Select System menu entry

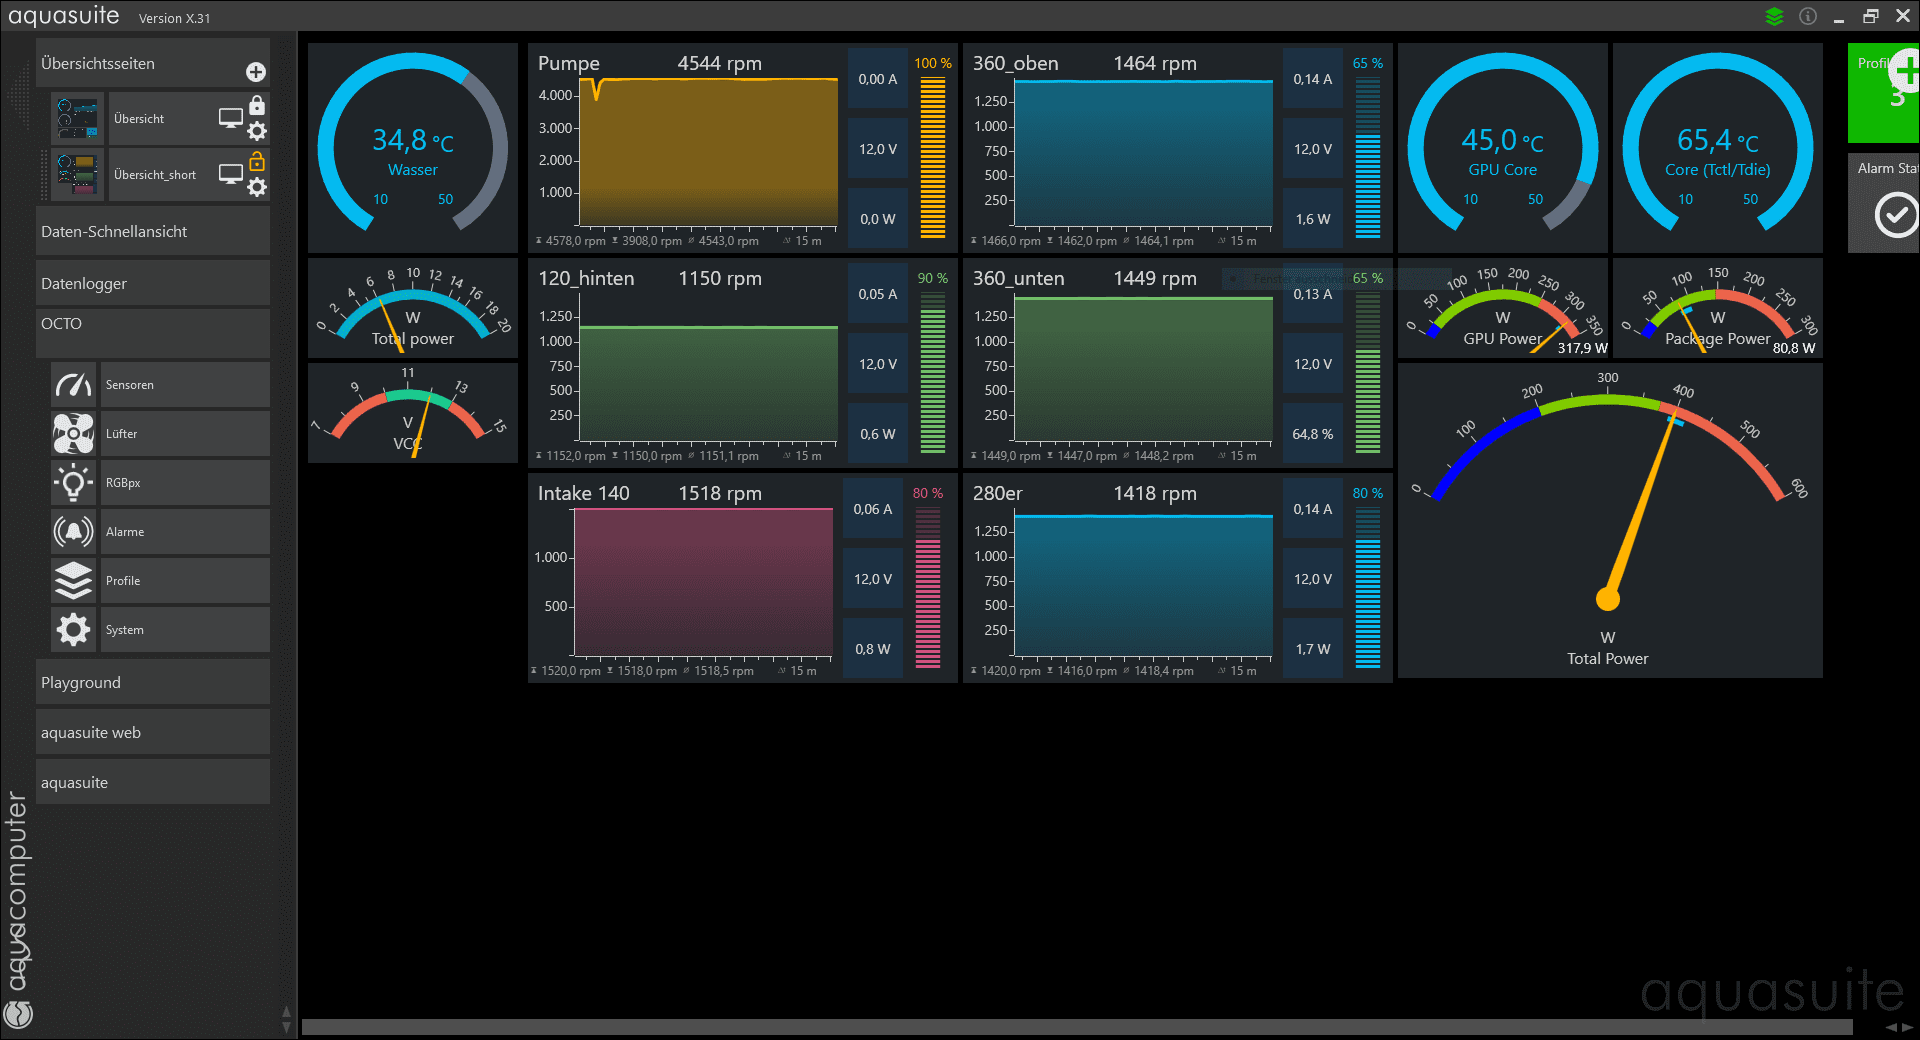[185, 630]
